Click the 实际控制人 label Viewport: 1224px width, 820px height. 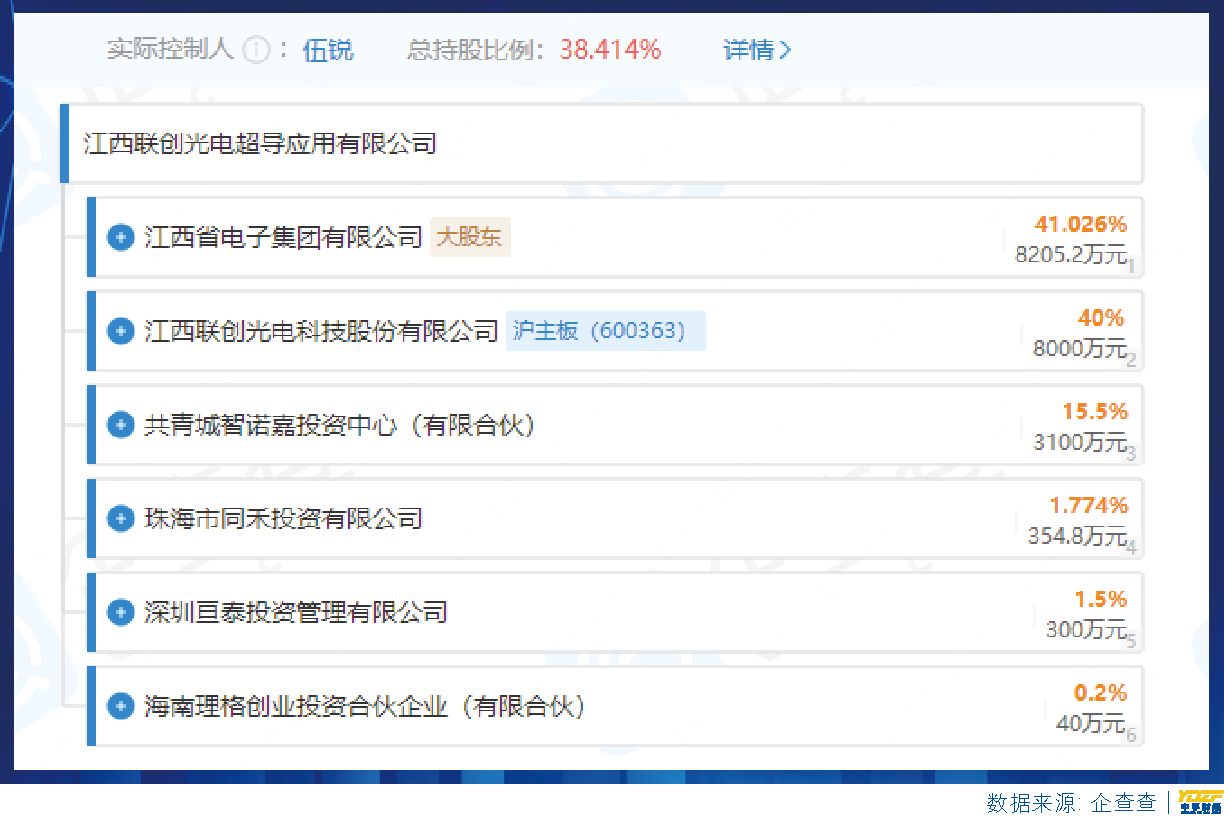tap(170, 50)
